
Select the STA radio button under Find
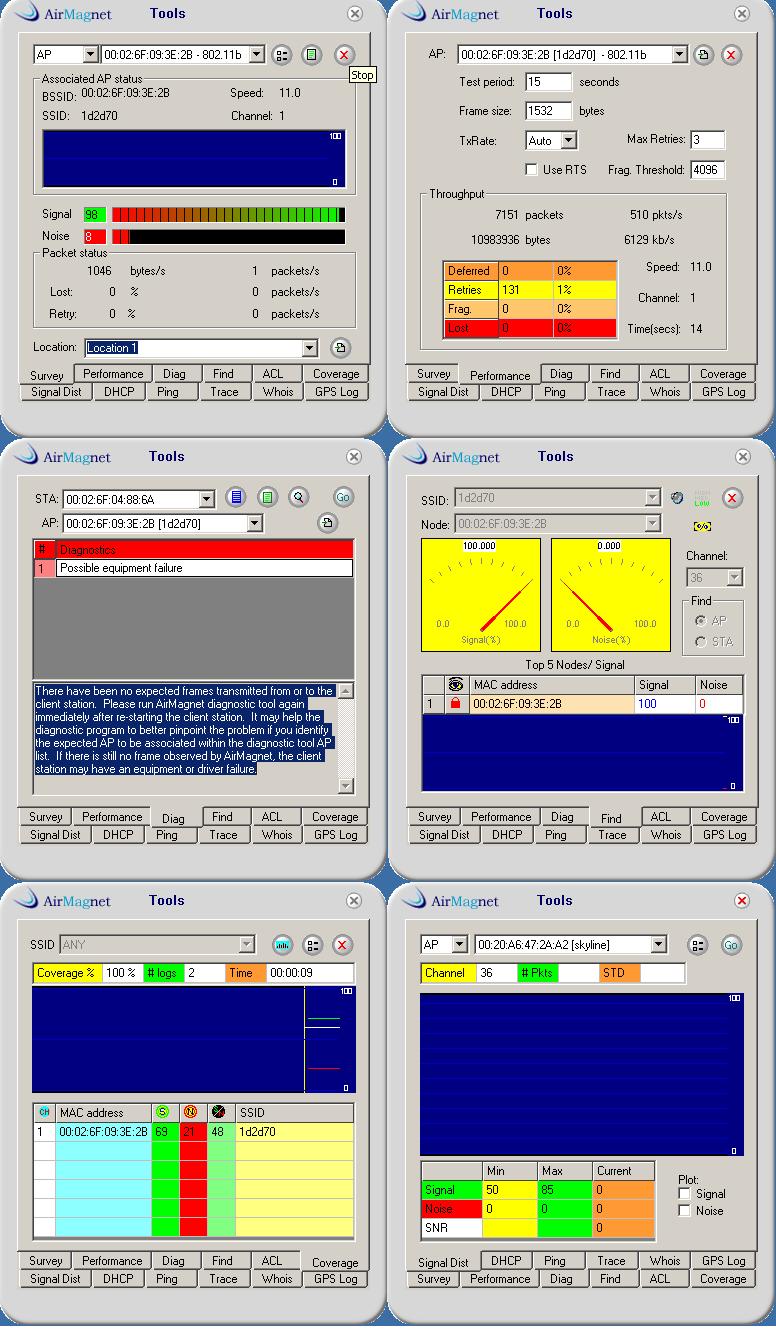(700, 642)
